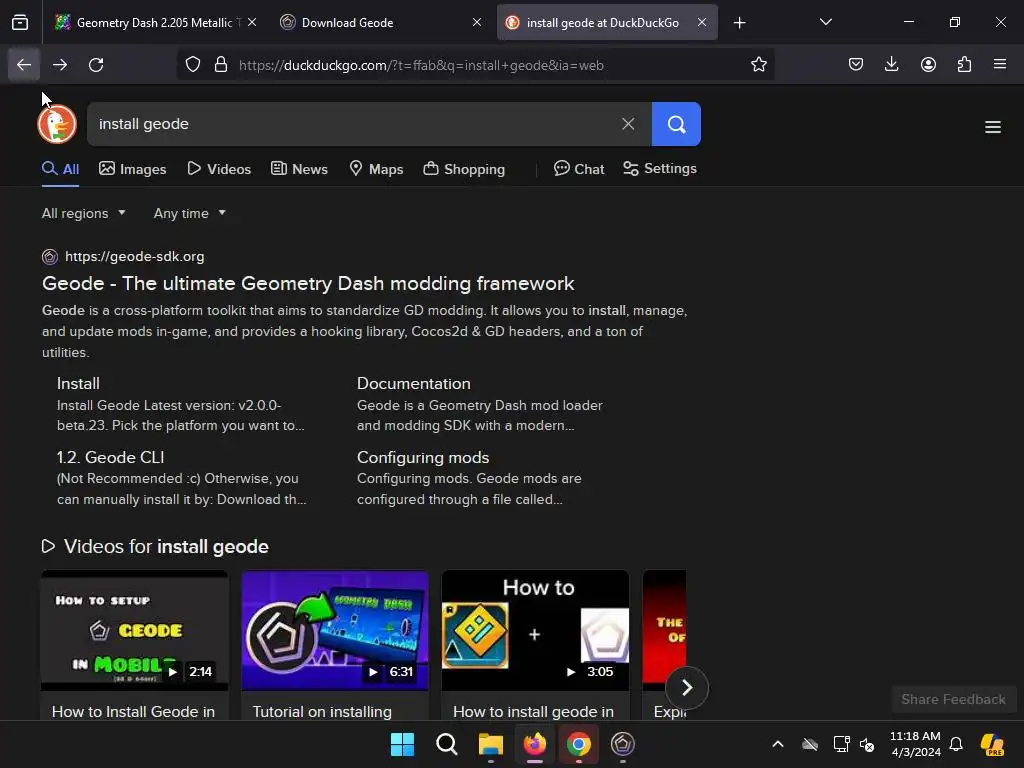The width and height of the screenshot is (1024, 768).
Task: Show next videos with the carousel arrow
Action: click(686, 687)
